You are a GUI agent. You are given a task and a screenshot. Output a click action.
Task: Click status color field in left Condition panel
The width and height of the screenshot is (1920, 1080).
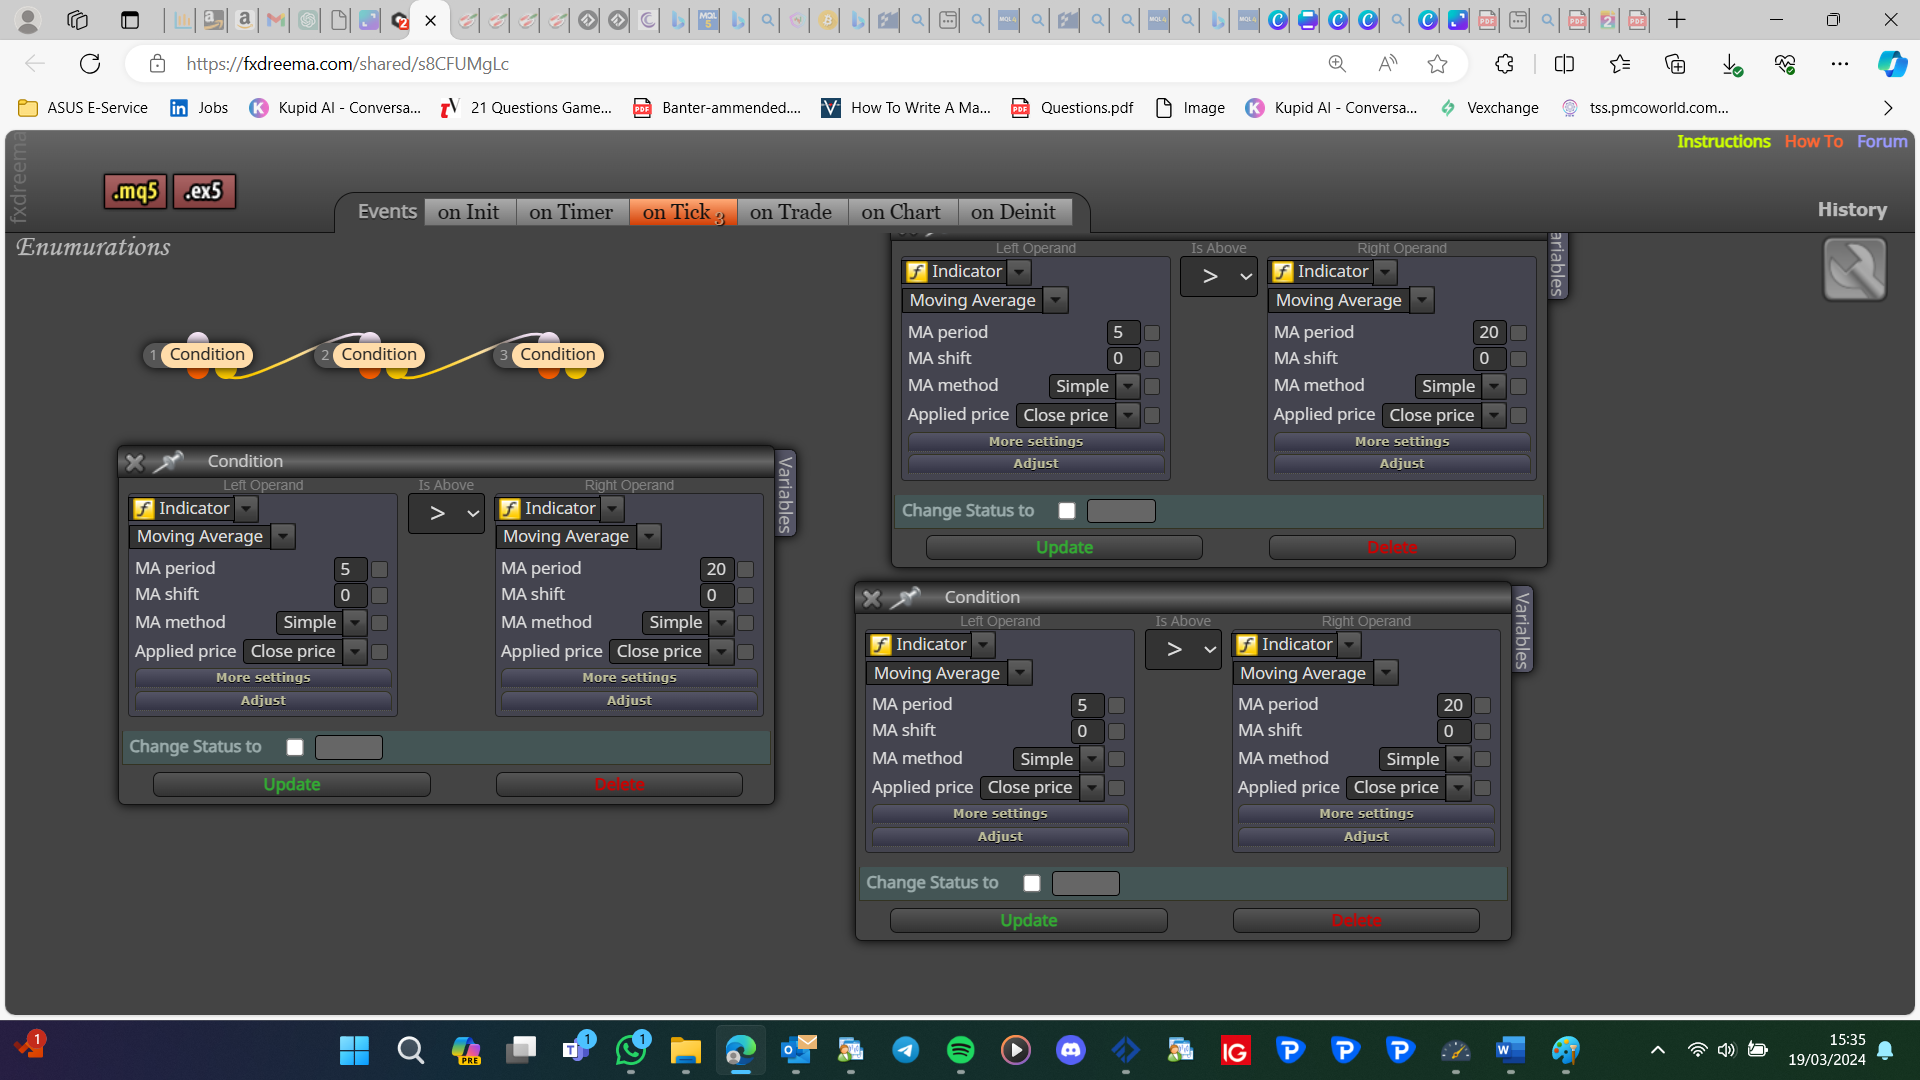tap(349, 747)
